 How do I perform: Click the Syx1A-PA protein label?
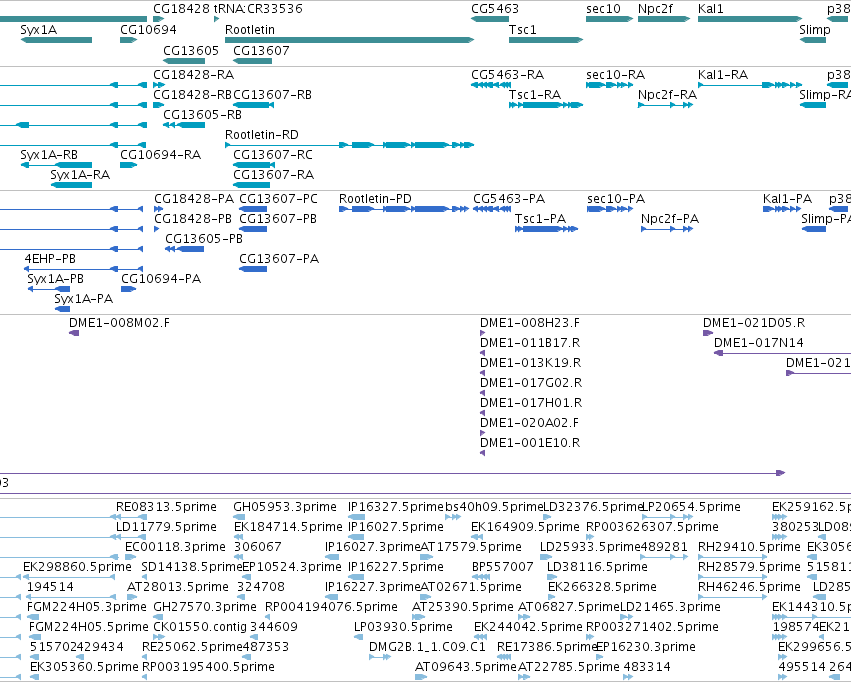(84, 299)
